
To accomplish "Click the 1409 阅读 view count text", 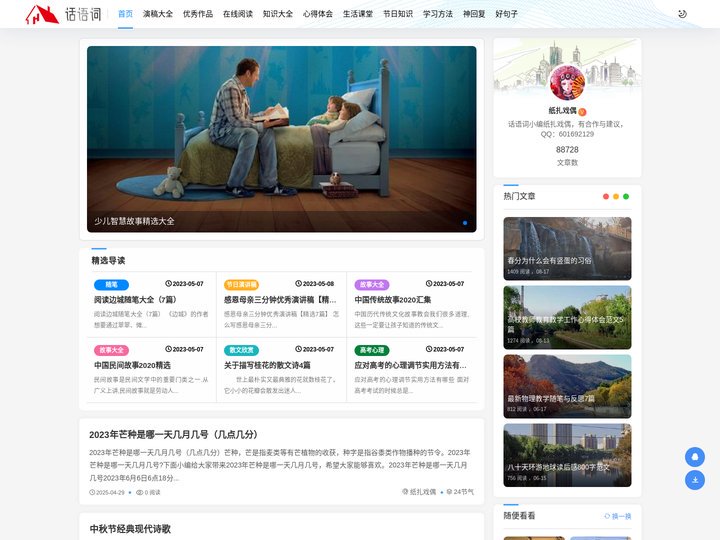I will coord(518,272).
